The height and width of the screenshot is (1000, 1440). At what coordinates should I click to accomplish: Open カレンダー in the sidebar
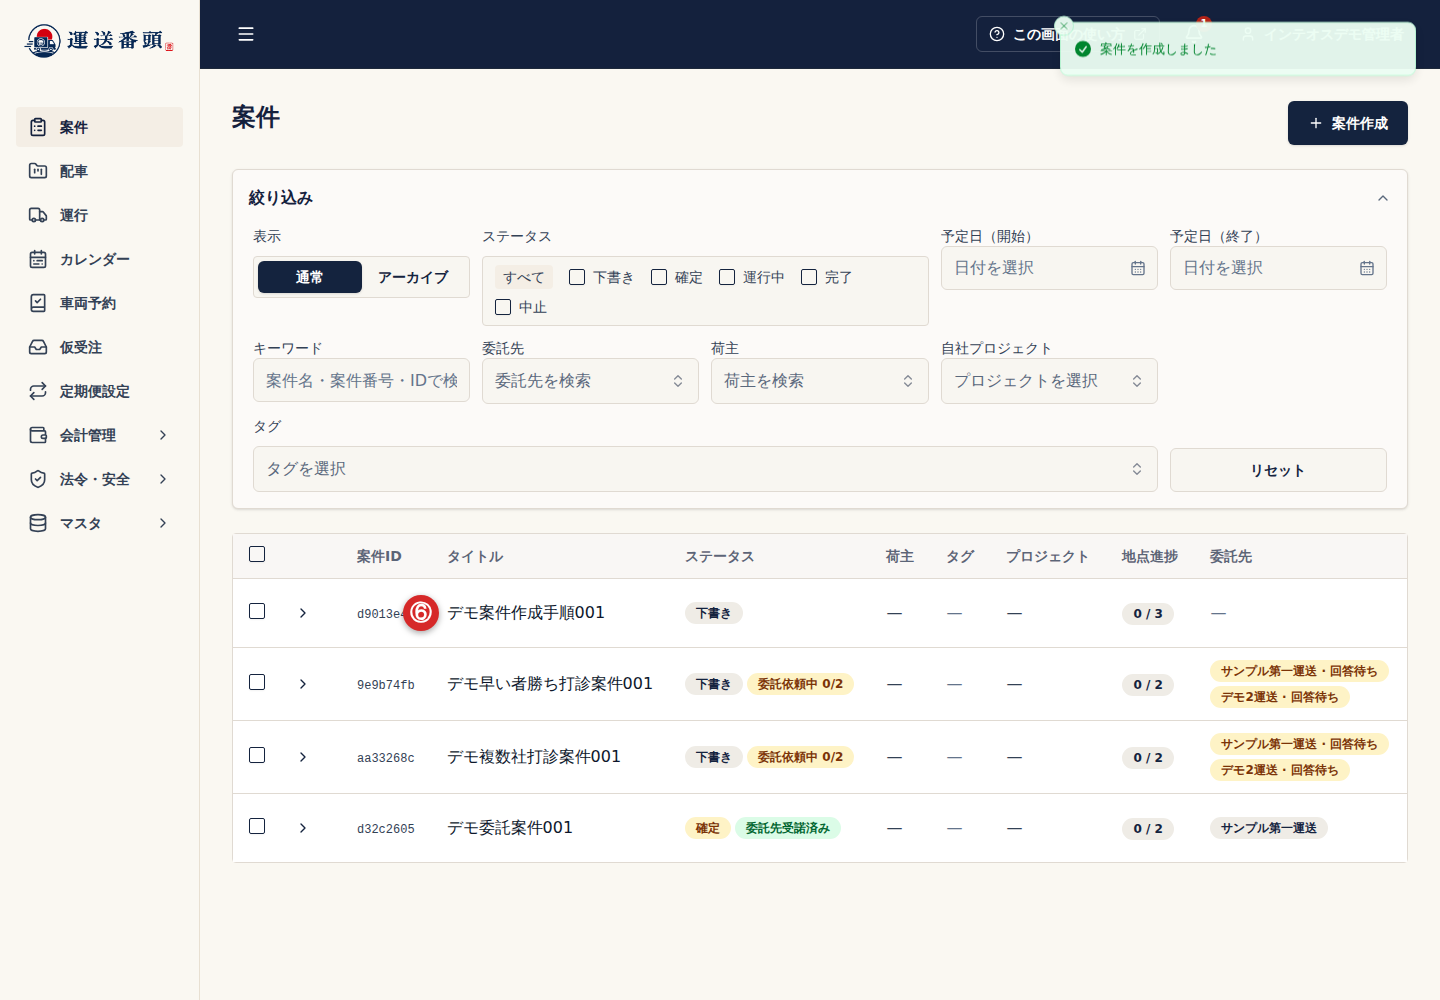click(x=99, y=259)
